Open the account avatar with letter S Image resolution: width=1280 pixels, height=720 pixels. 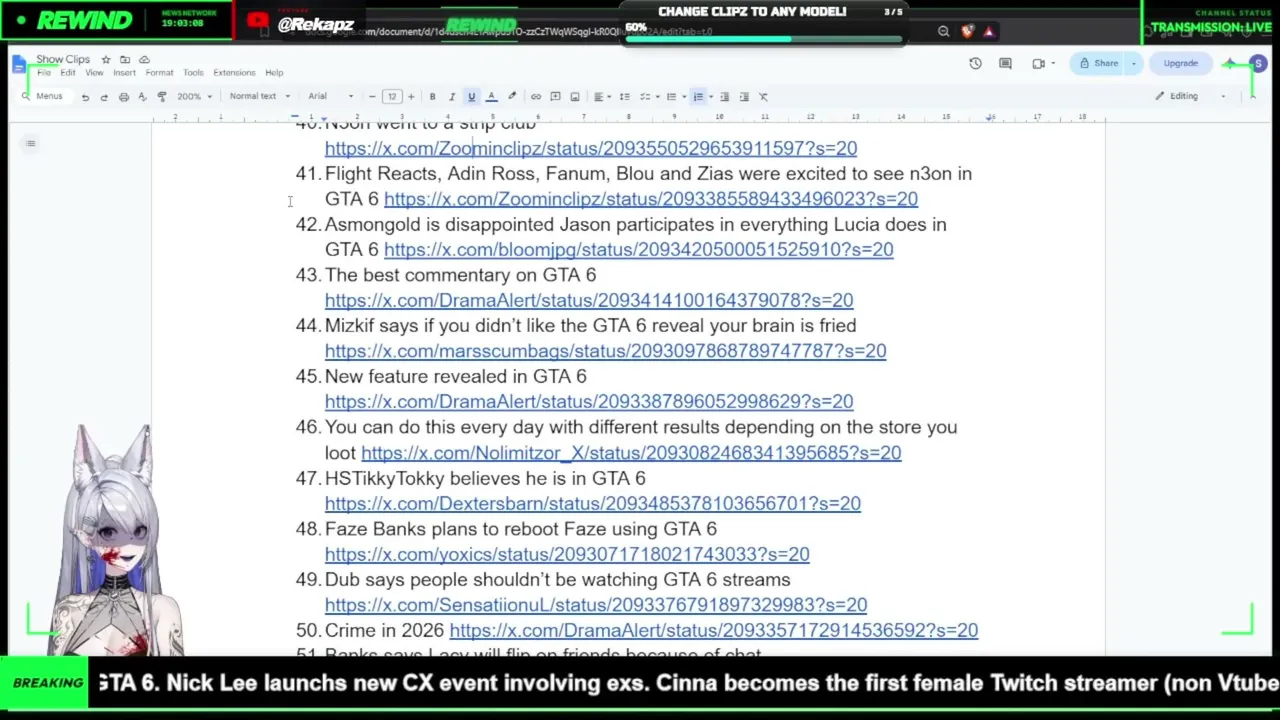point(1258,64)
